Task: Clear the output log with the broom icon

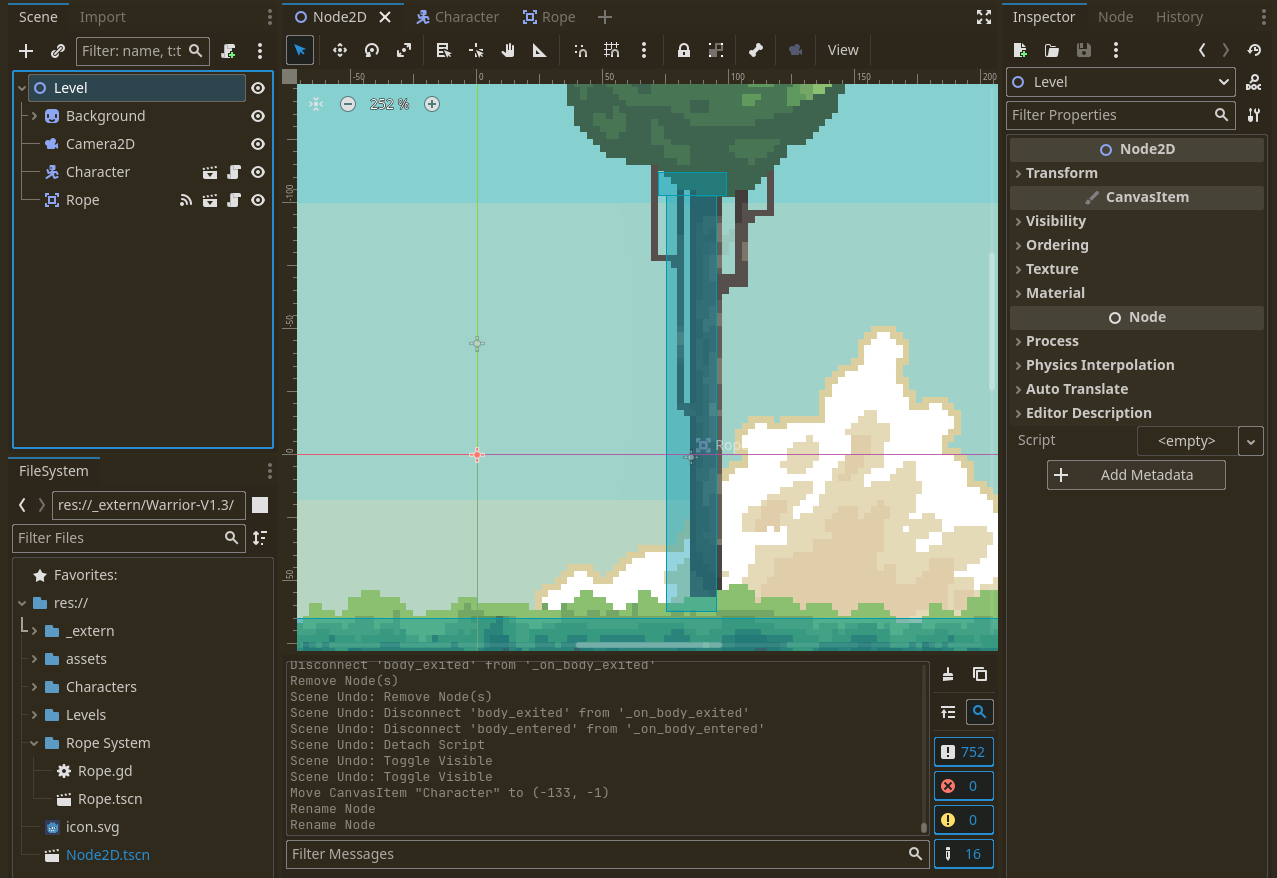Action: (x=947, y=674)
